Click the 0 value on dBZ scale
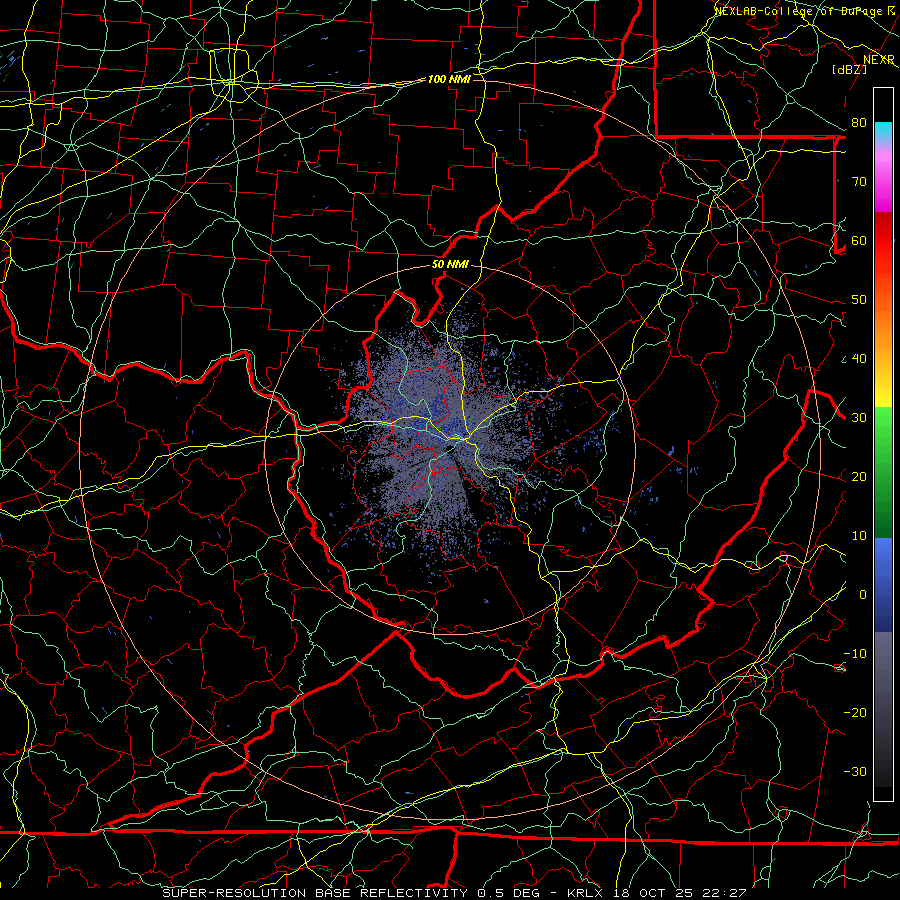900x900 pixels. [863, 595]
